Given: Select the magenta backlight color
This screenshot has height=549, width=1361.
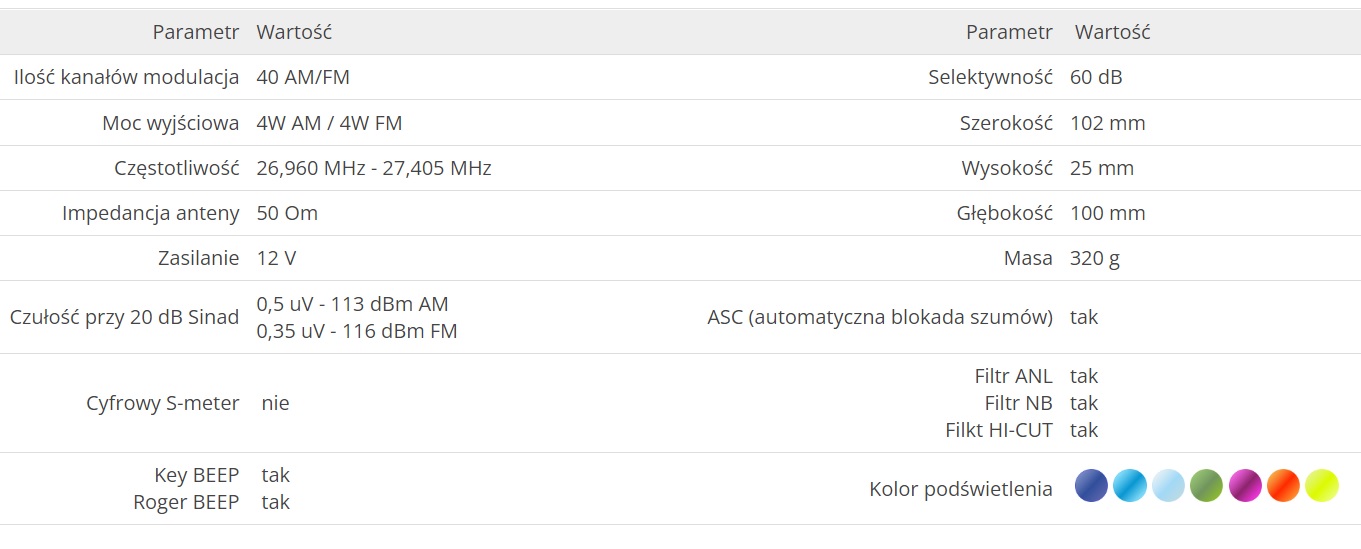Looking at the screenshot, I should coord(1245,486).
